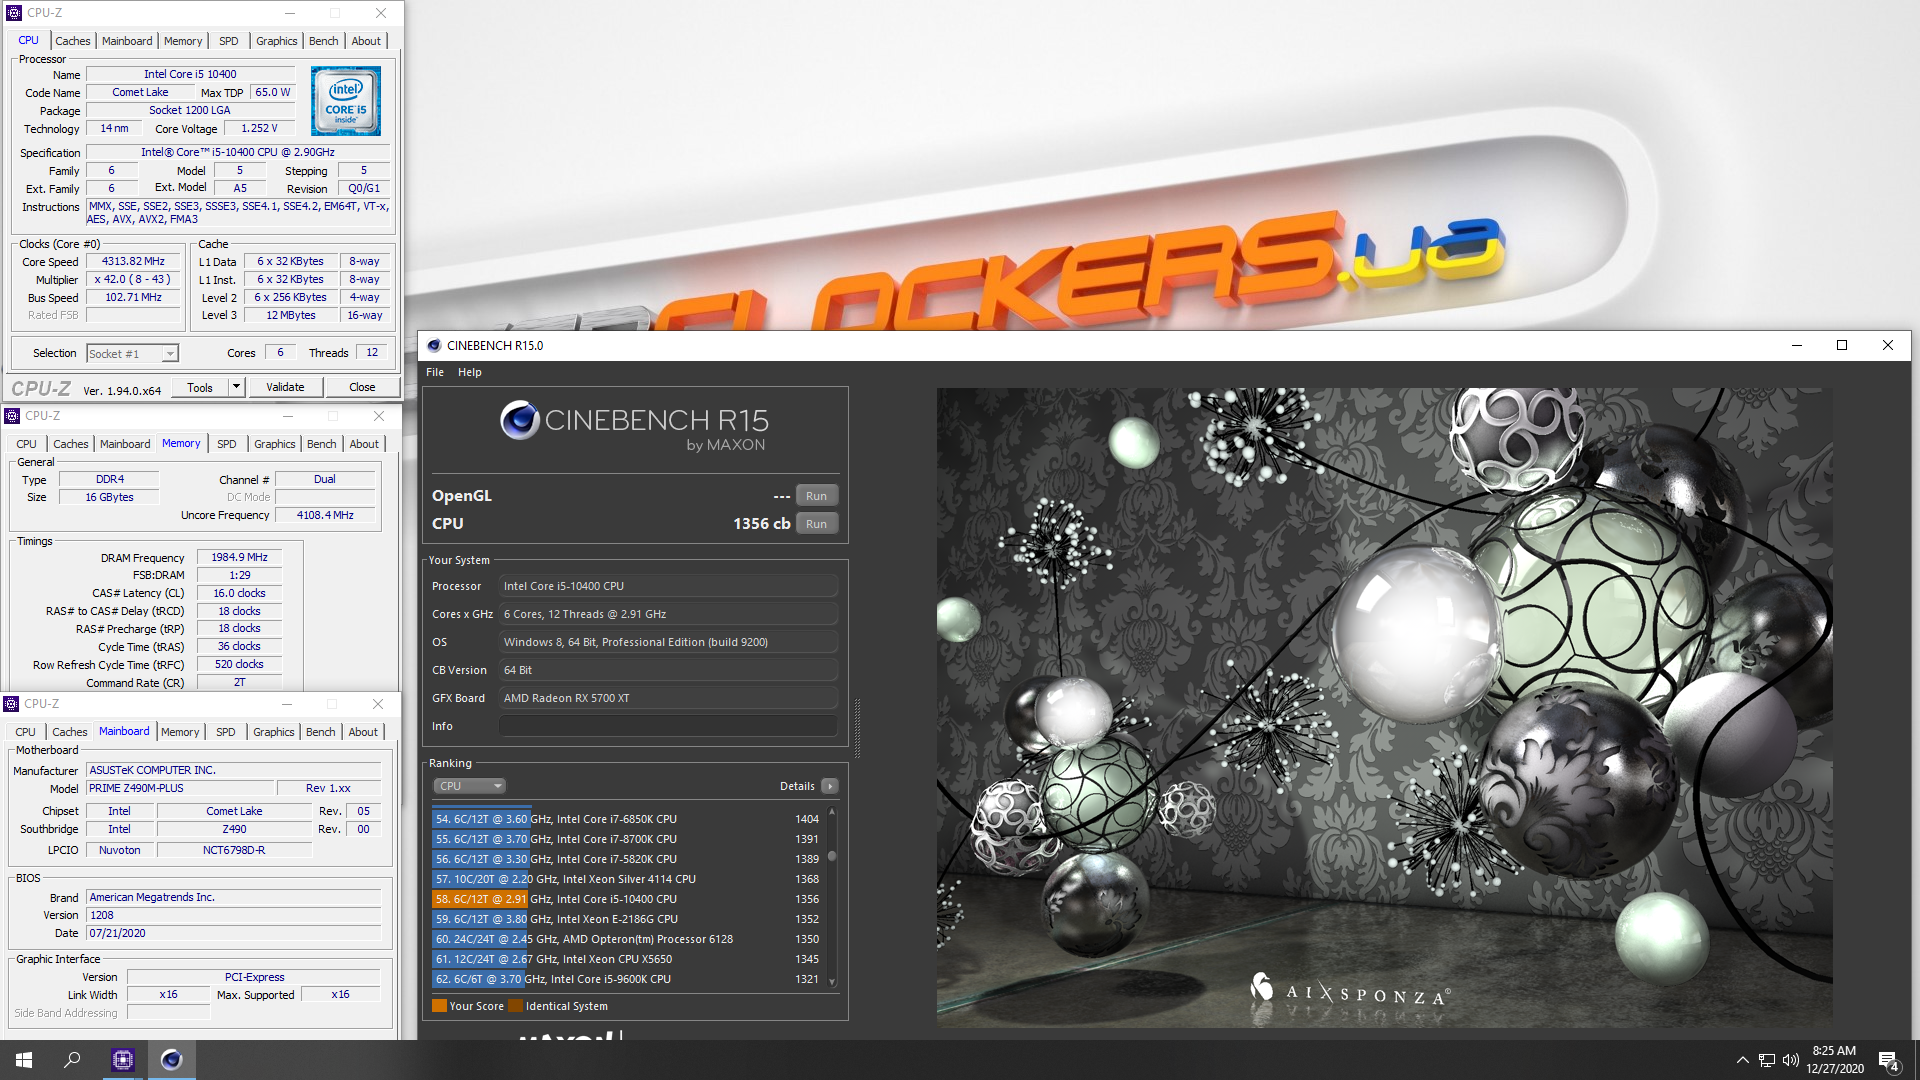
Task: Show hidden tray icons chevron
Action: point(1742,1060)
